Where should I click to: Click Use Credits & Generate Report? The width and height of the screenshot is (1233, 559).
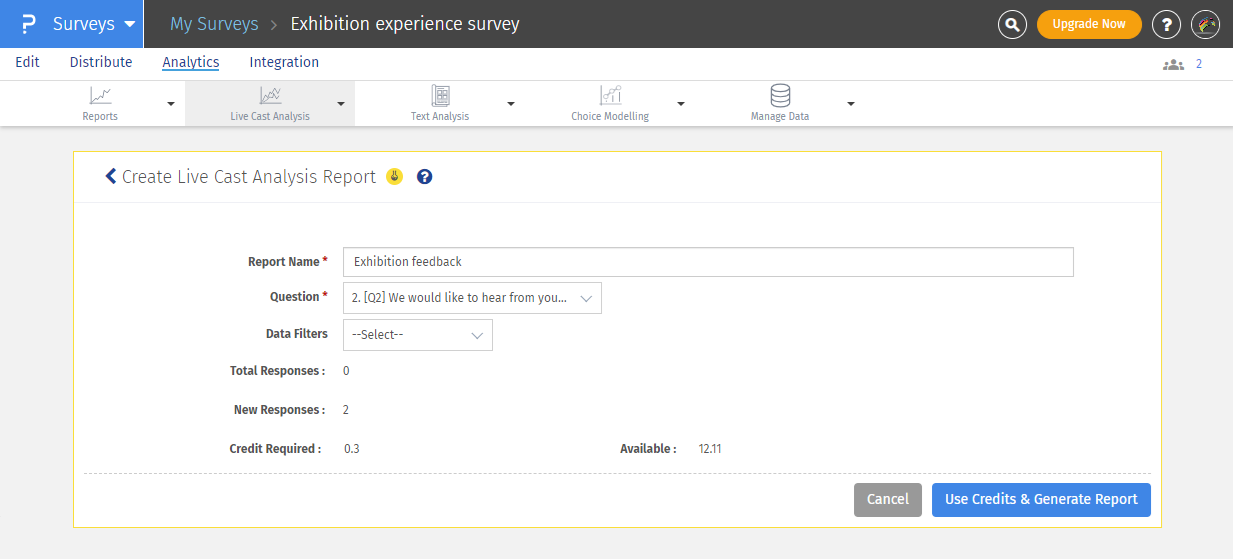[1041, 500]
